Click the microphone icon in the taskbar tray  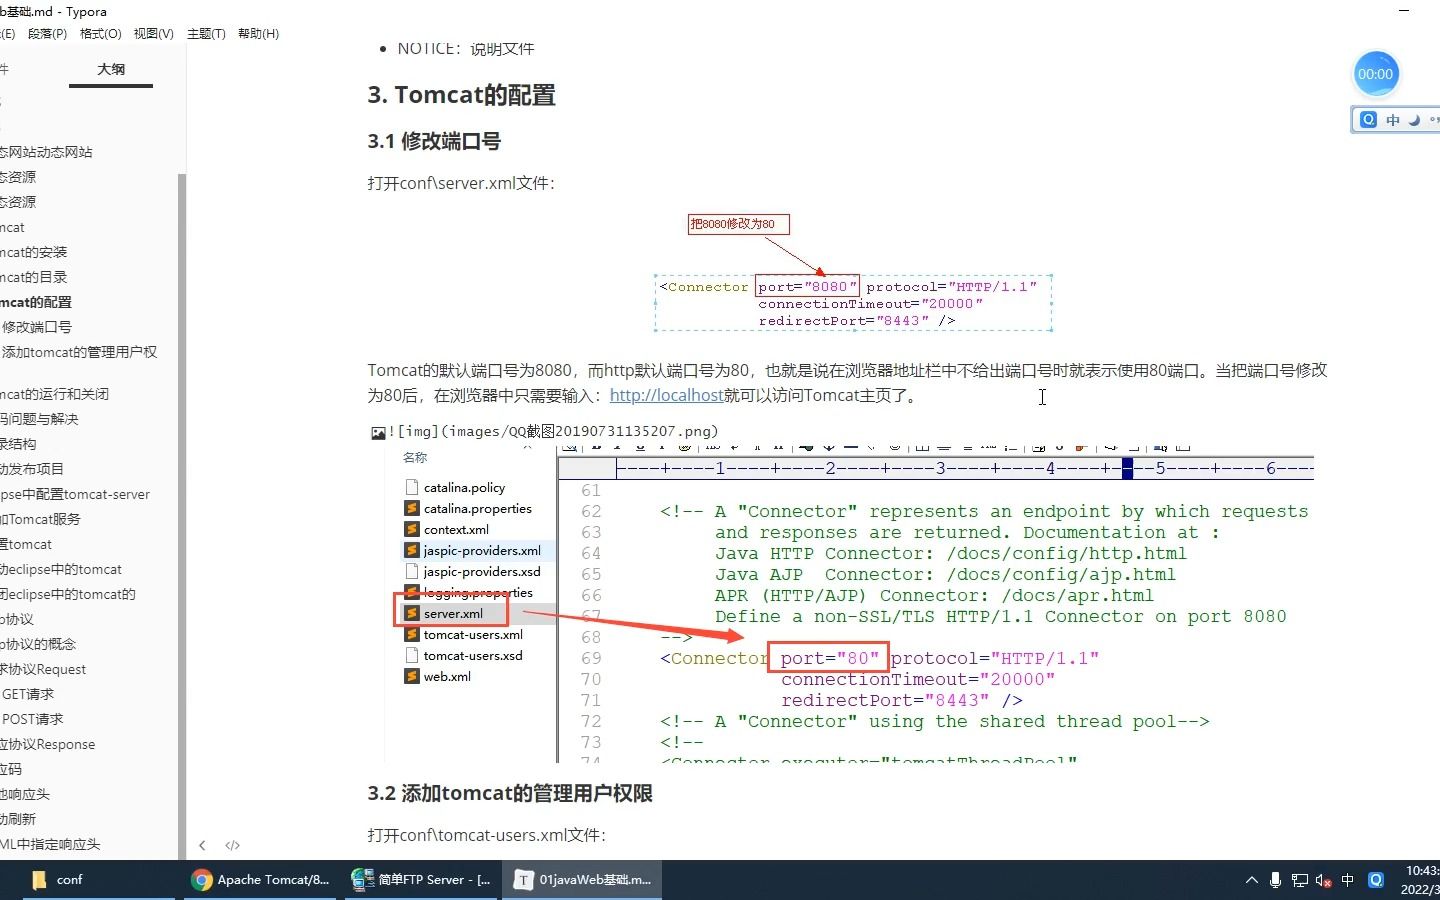coord(1275,880)
